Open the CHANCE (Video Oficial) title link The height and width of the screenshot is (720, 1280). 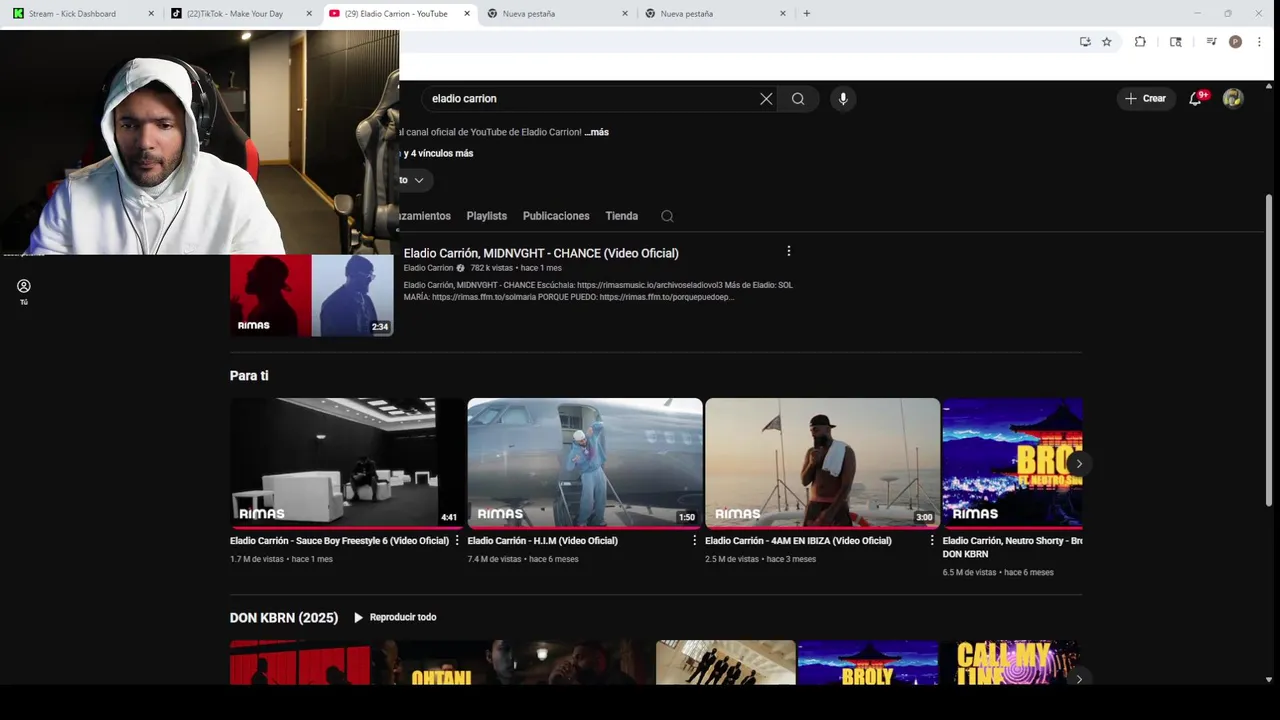(541, 253)
